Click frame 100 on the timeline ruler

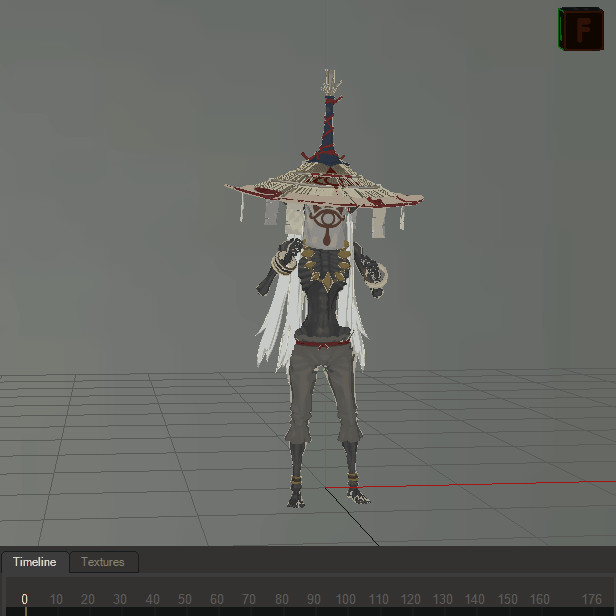click(345, 600)
